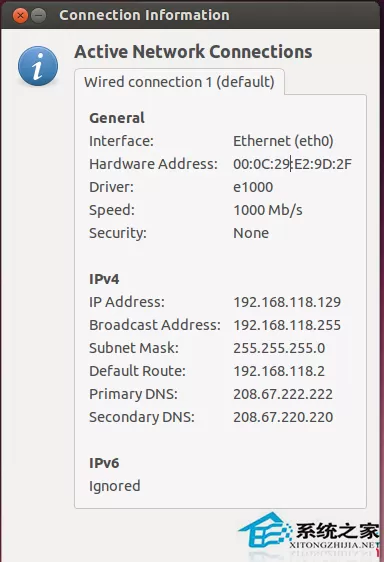Screen dimensions: 384x562
Task: Select the secondary DNS 208.67.220.220
Action: [283, 417]
